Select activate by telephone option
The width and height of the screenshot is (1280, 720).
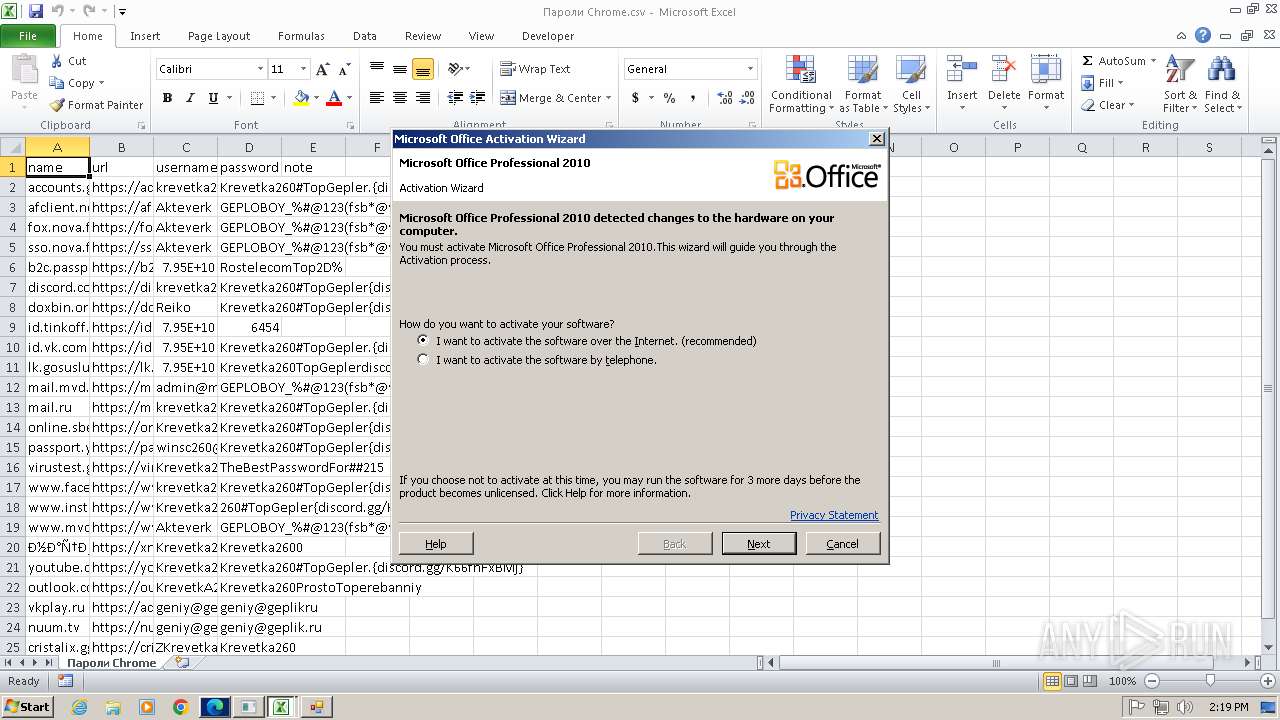[424, 359]
